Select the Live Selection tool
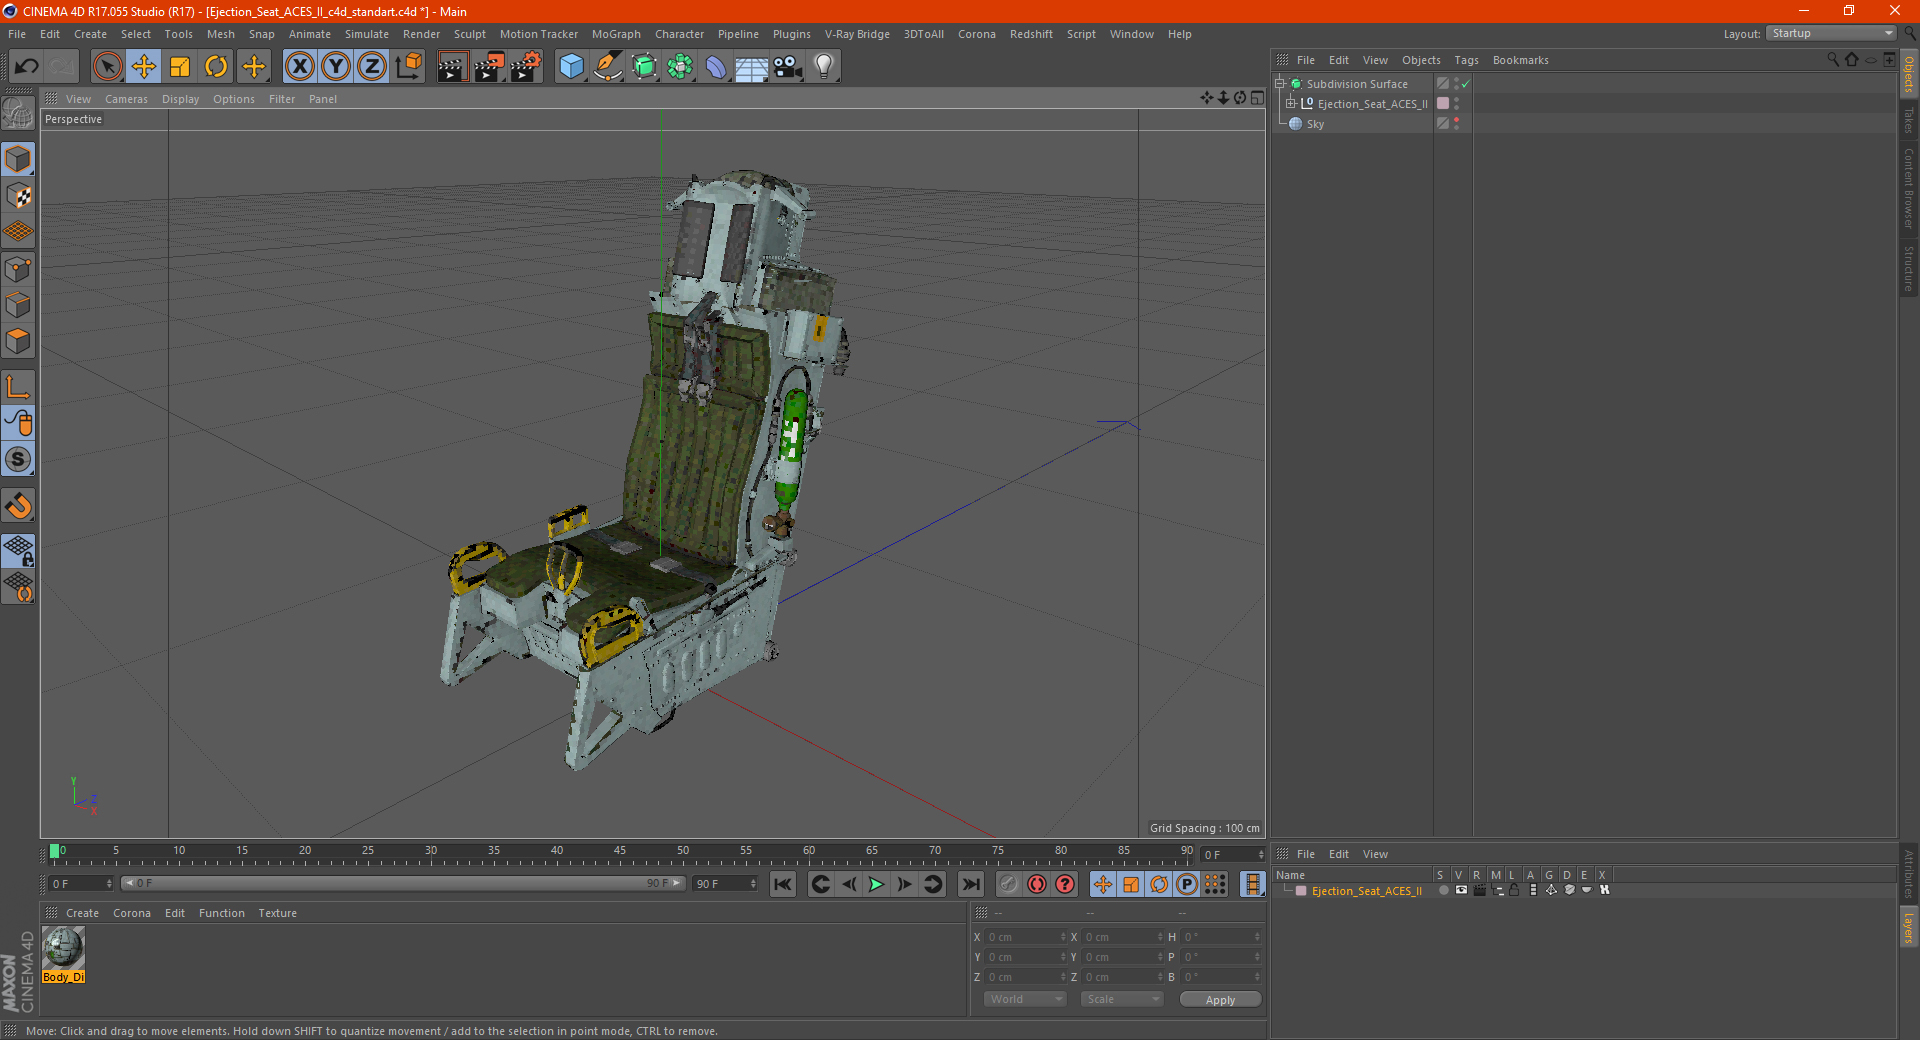Viewport: 1920px width, 1040px height. coord(107,66)
